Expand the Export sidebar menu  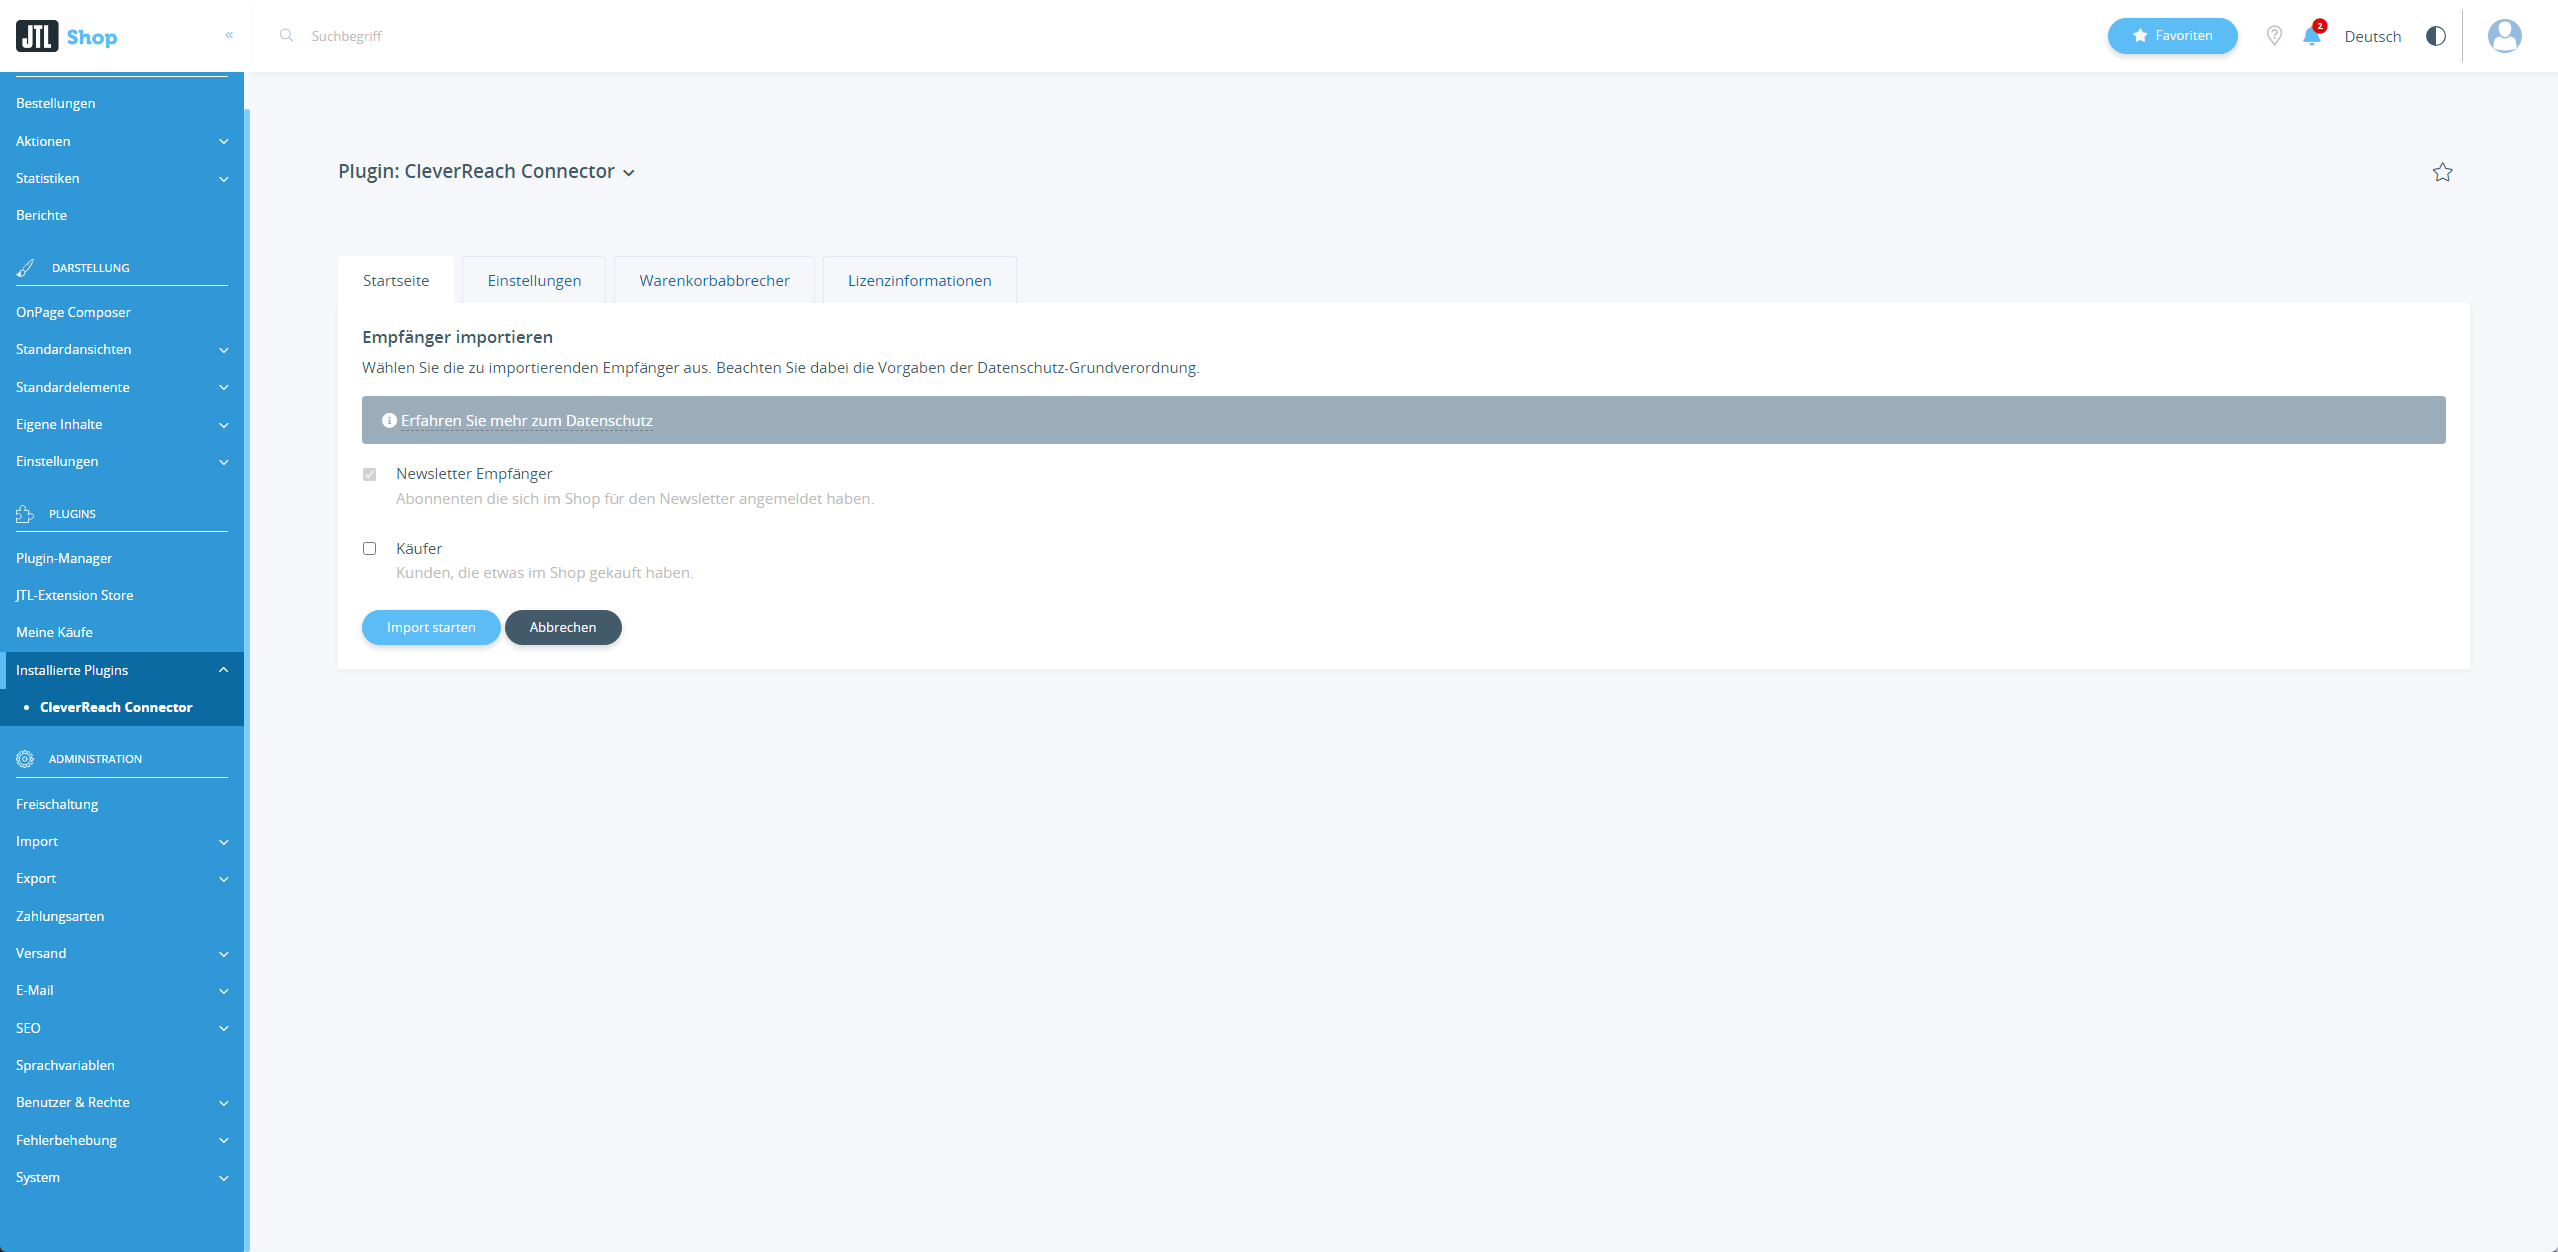pyautogui.click(x=122, y=878)
